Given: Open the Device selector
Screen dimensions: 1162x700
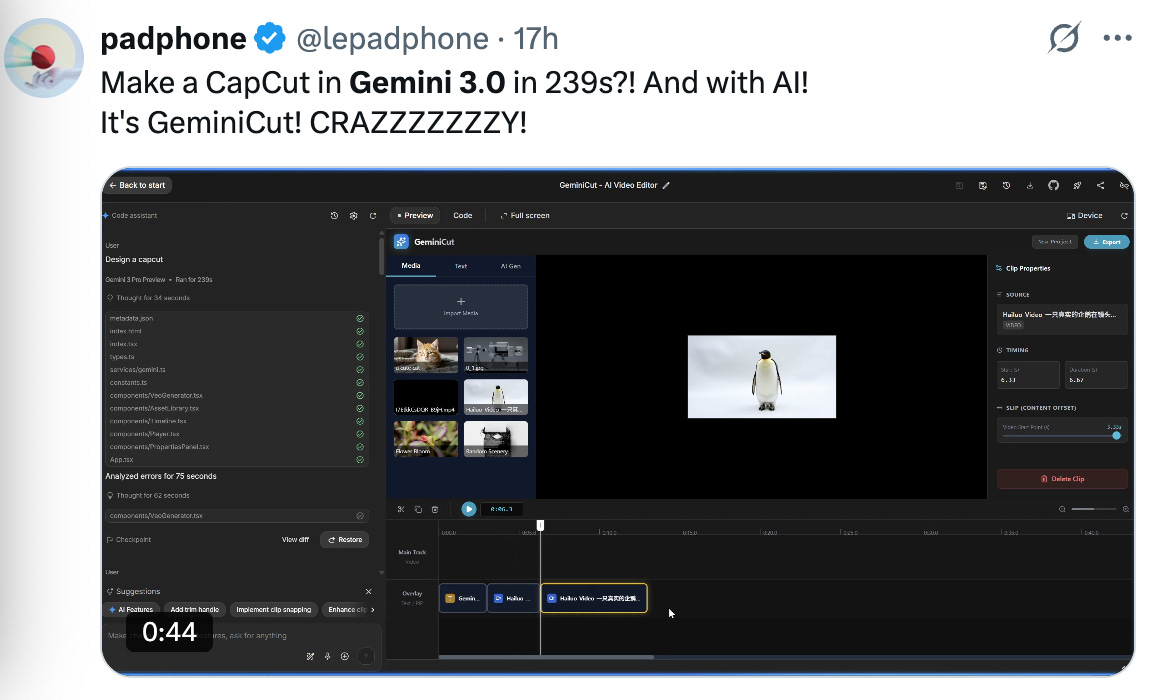Looking at the screenshot, I should click(x=1084, y=216).
